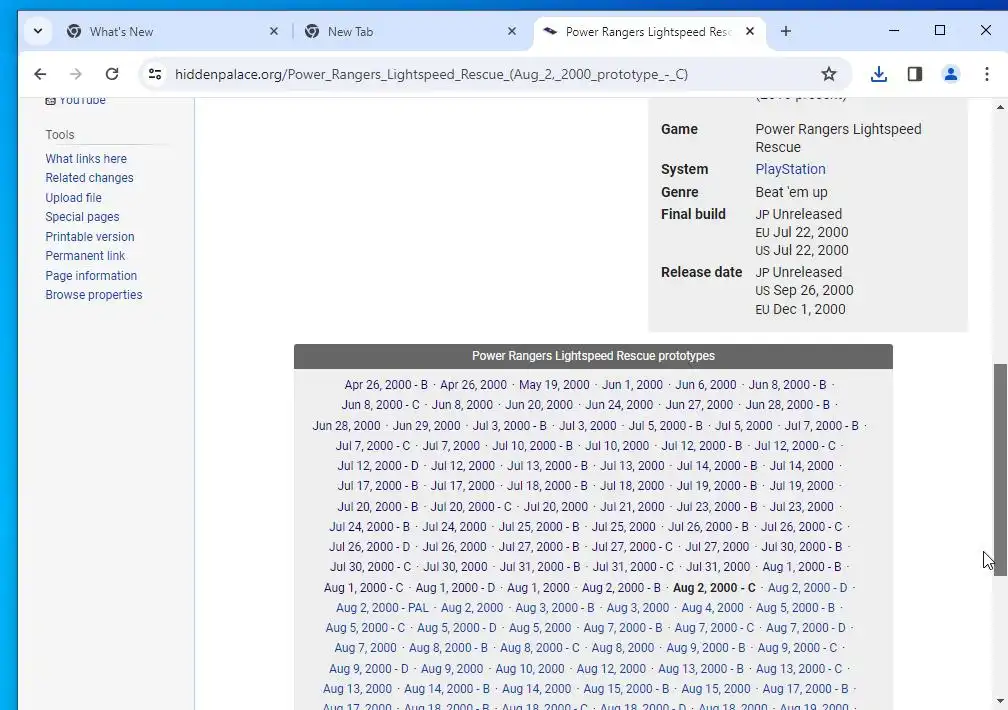This screenshot has height=710, width=1008.
Task: Open the Jul 12, 2000 - D prototype
Action: [x=377, y=466]
